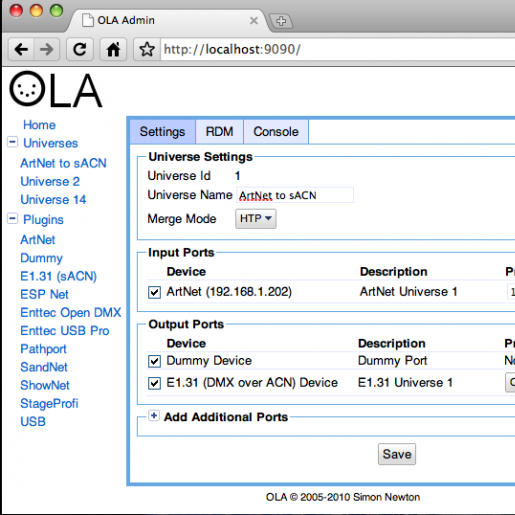Click the Input Ports Device column header
Screen dimensions: 515x515
pos(186,272)
